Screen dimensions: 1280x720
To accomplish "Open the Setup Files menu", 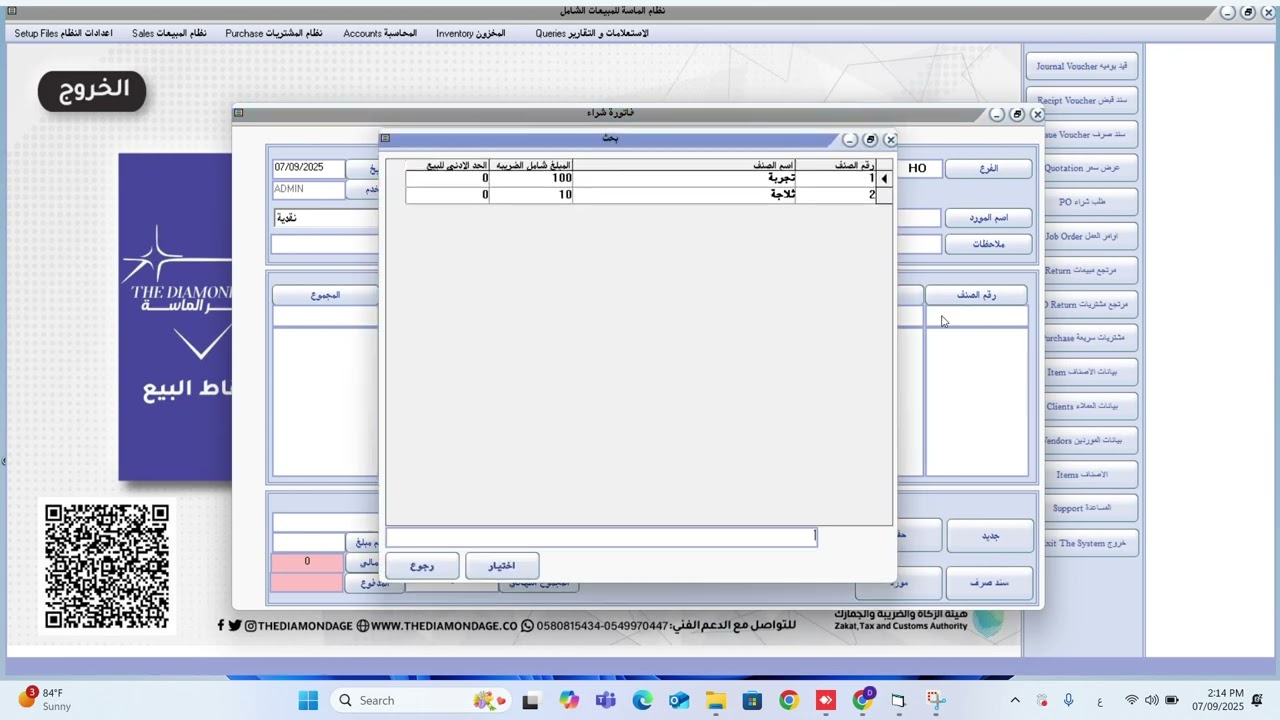I will tap(63, 33).
